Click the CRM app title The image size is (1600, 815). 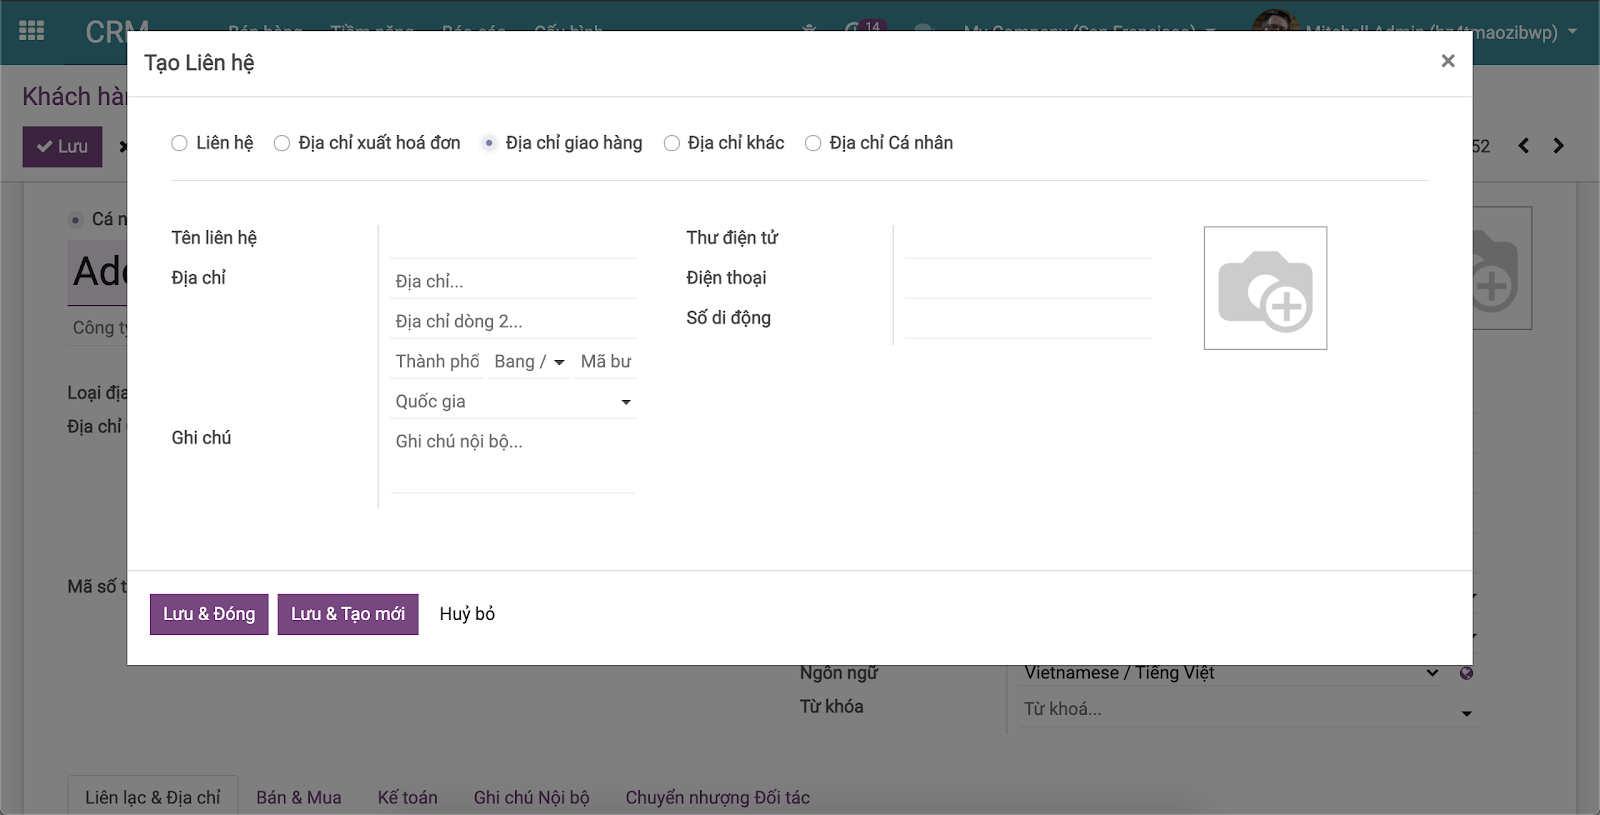click(117, 32)
